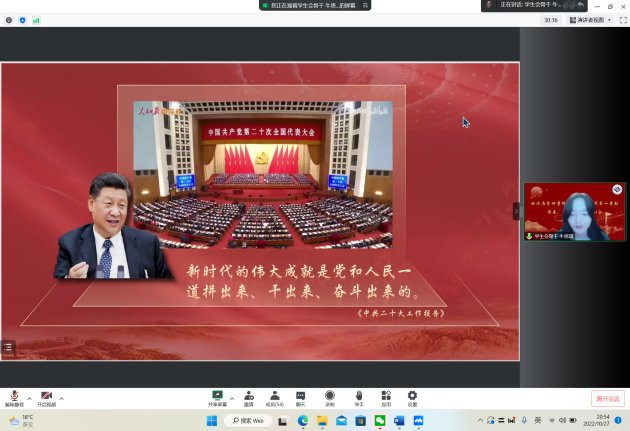Image resolution: width=630 pixels, height=431 pixels.
Task: Click the red Leave Meeting button
Action: click(x=607, y=398)
